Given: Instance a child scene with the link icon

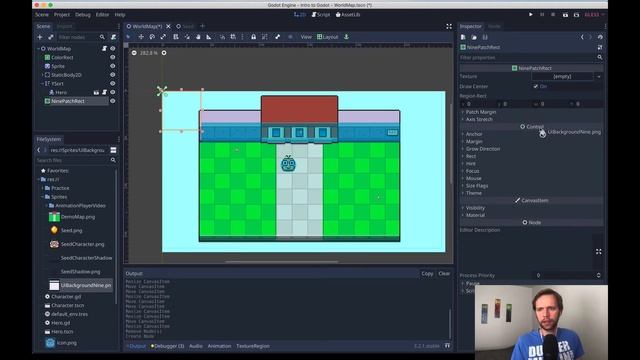Looking at the screenshot, I should (x=51, y=37).
